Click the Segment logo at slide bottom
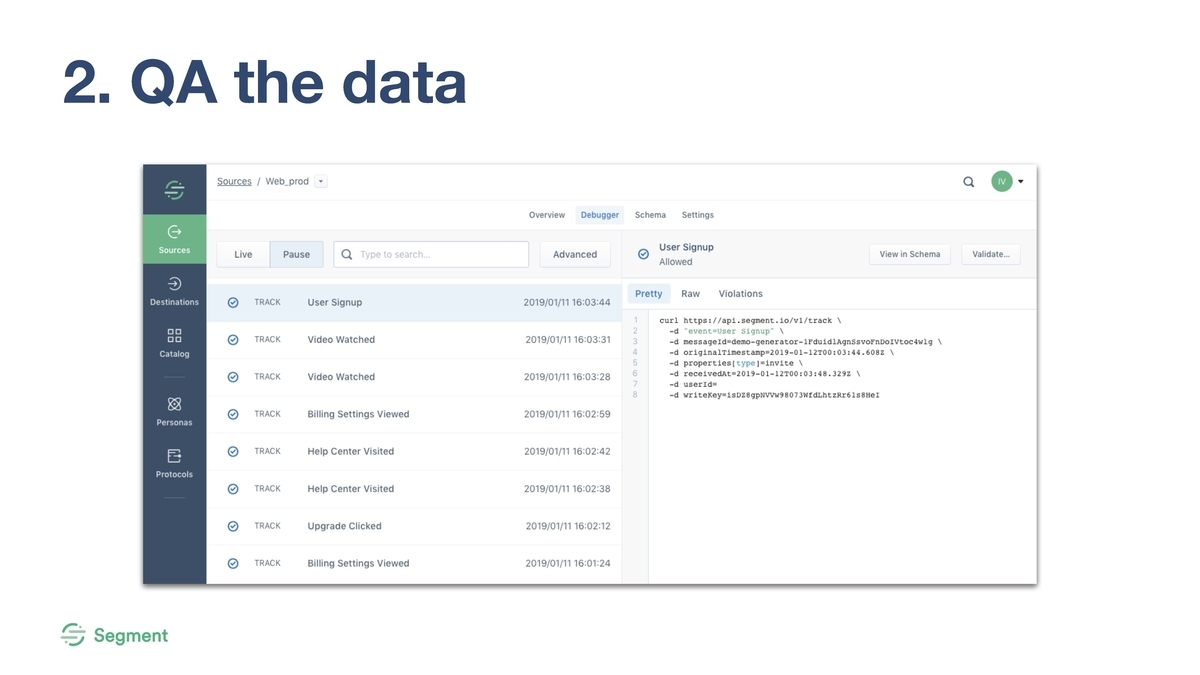 point(114,635)
